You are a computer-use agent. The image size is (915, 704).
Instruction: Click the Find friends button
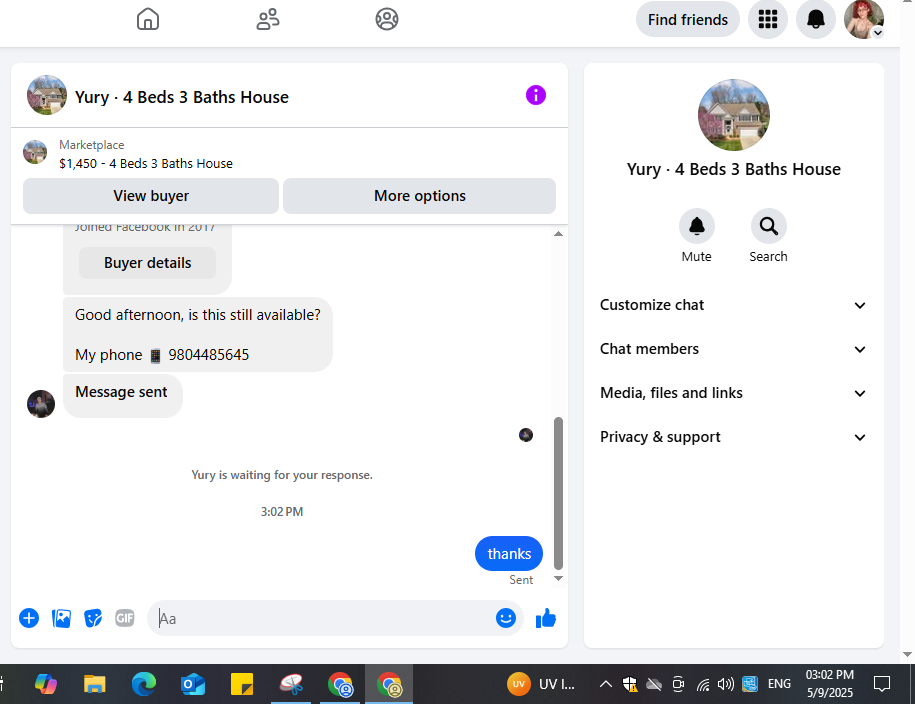click(x=687, y=19)
